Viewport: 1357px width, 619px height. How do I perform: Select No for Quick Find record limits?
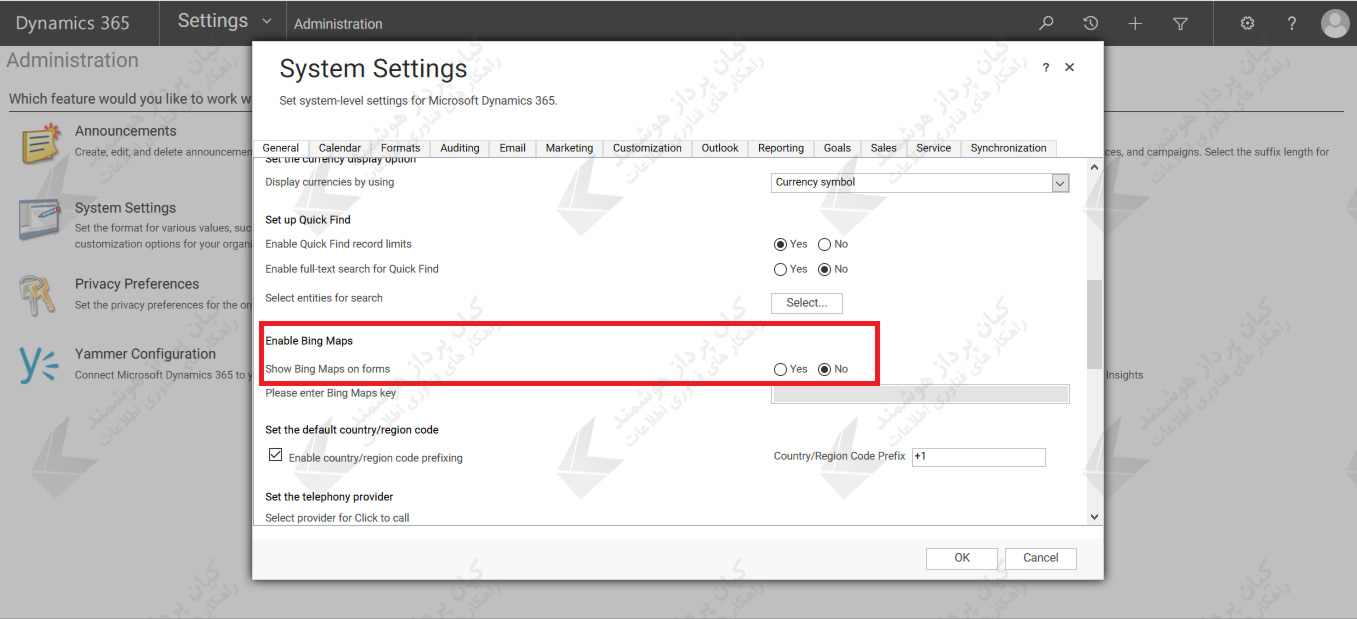point(825,244)
